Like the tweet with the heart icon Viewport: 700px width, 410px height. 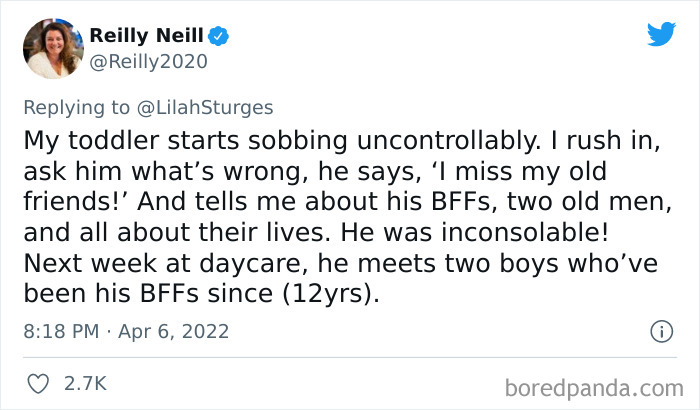[40, 383]
